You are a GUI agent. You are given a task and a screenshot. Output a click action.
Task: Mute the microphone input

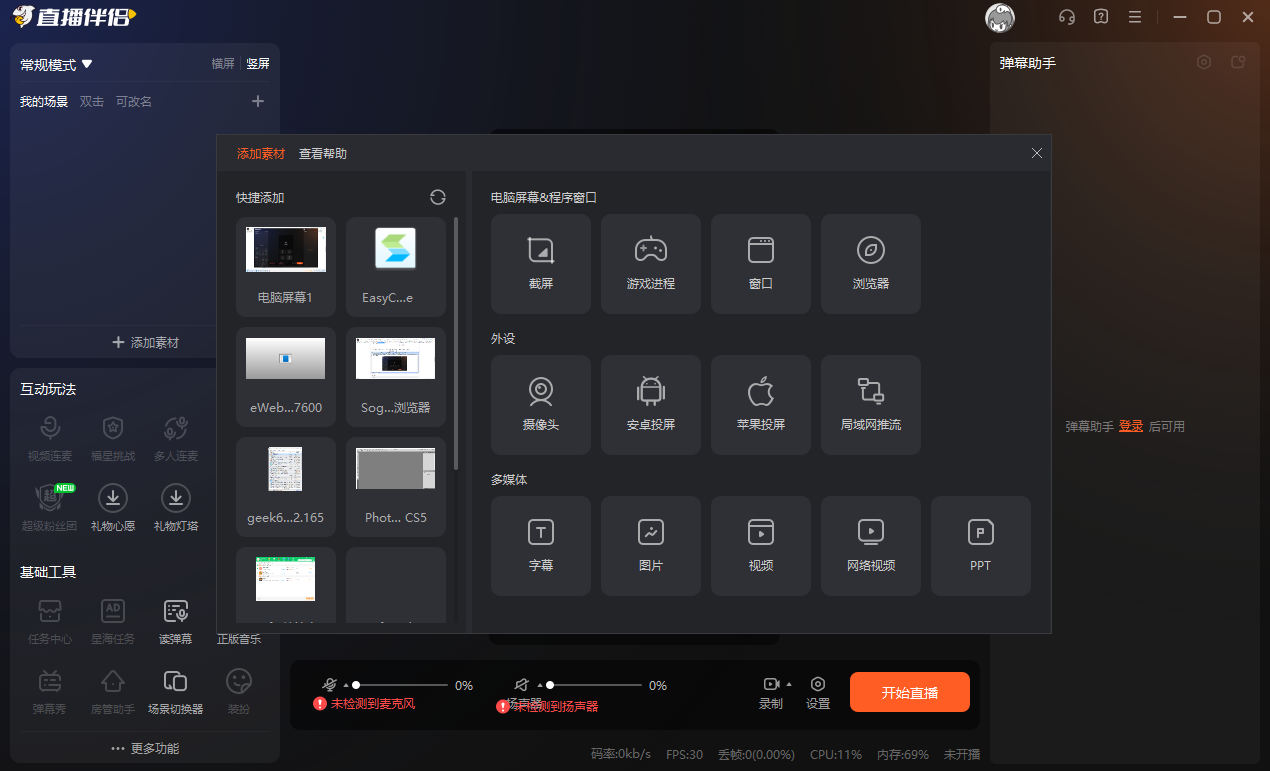pyautogui.click(x=330, y=684)
